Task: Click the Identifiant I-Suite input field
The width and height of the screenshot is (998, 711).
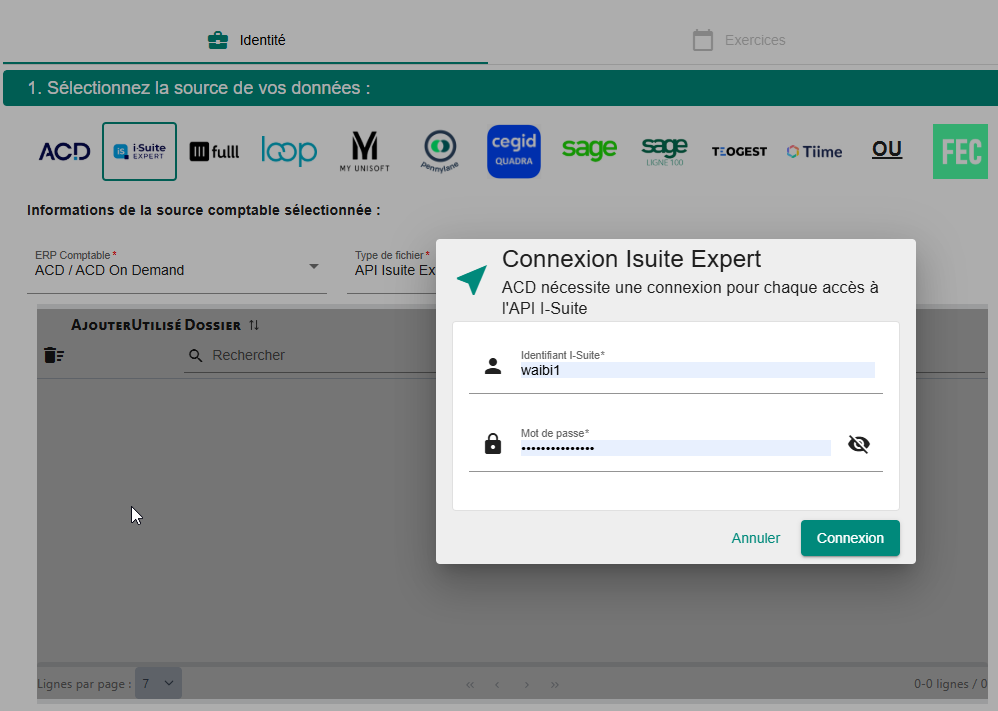Action: [697, 370]
